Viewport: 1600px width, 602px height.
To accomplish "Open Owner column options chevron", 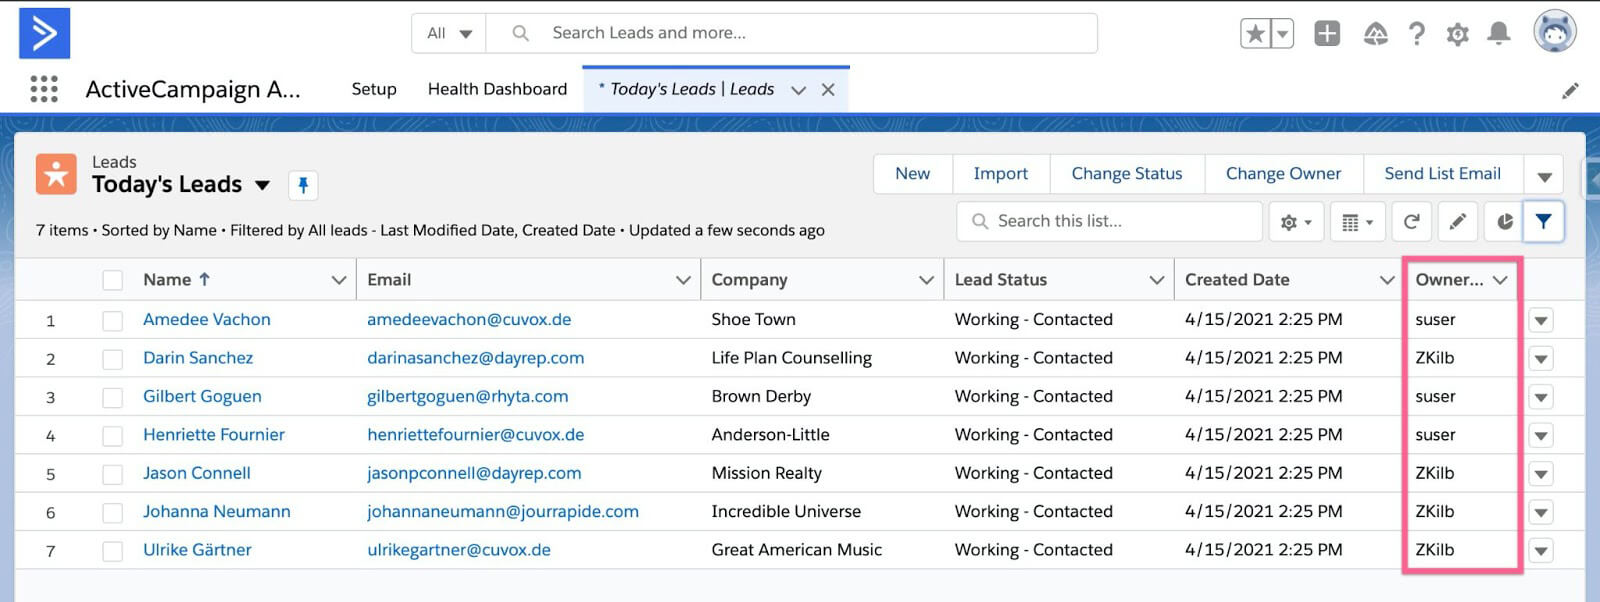I will 1500,280.
